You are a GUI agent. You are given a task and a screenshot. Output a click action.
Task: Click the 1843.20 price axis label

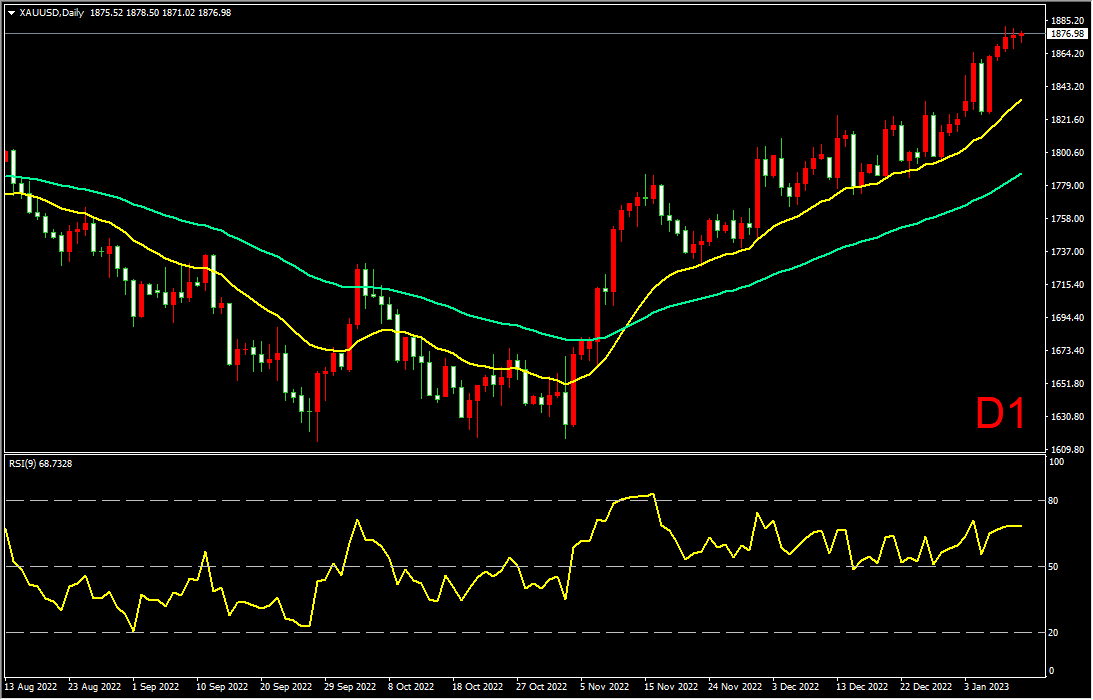[1067, 86]
